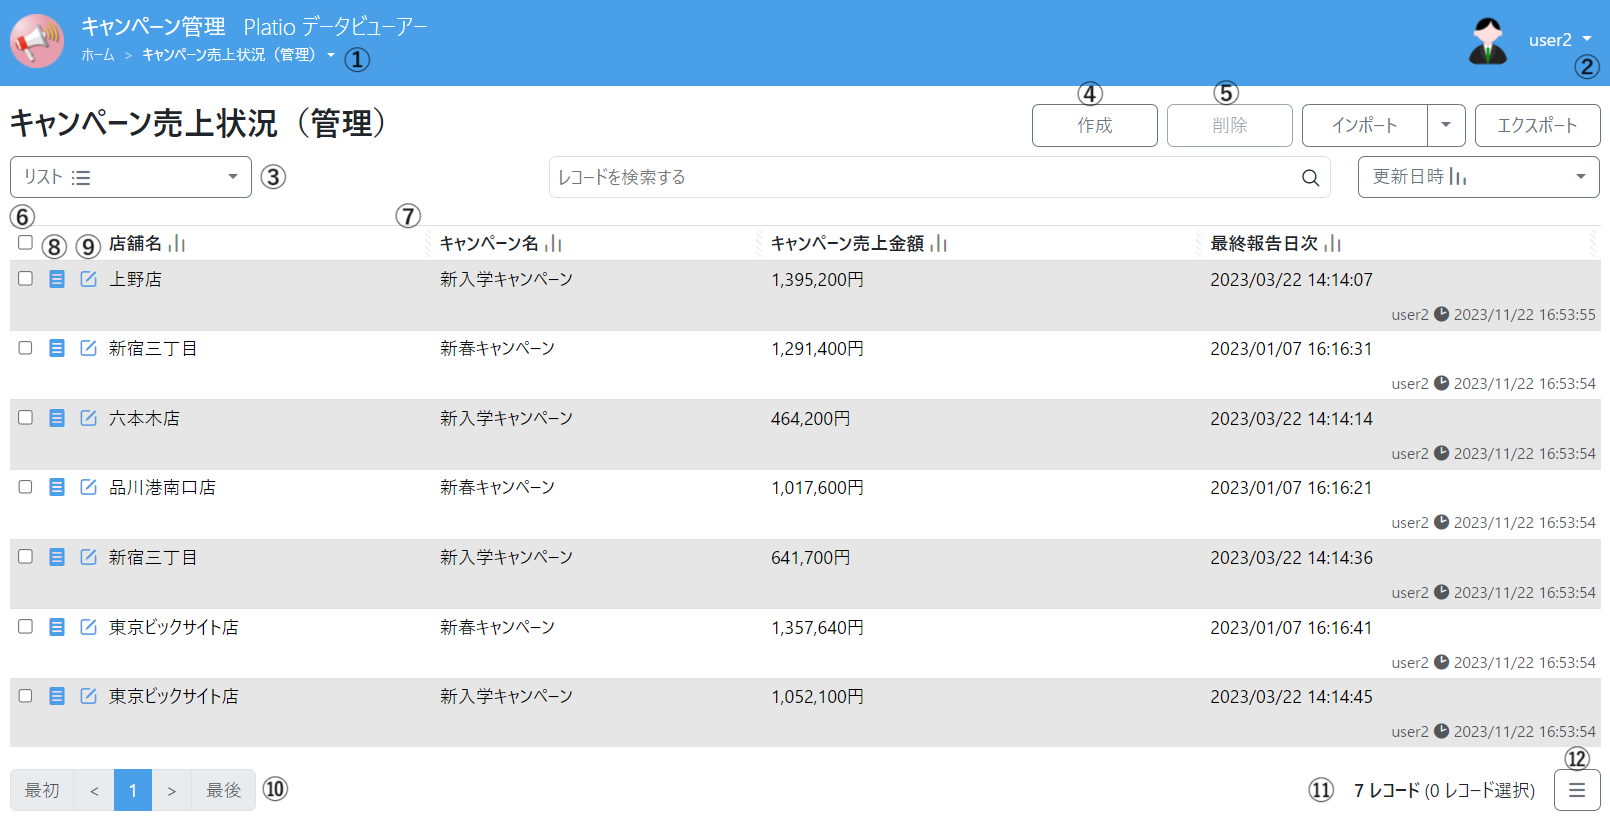Open detail icon for 六本木店 row

click(57, 418)
